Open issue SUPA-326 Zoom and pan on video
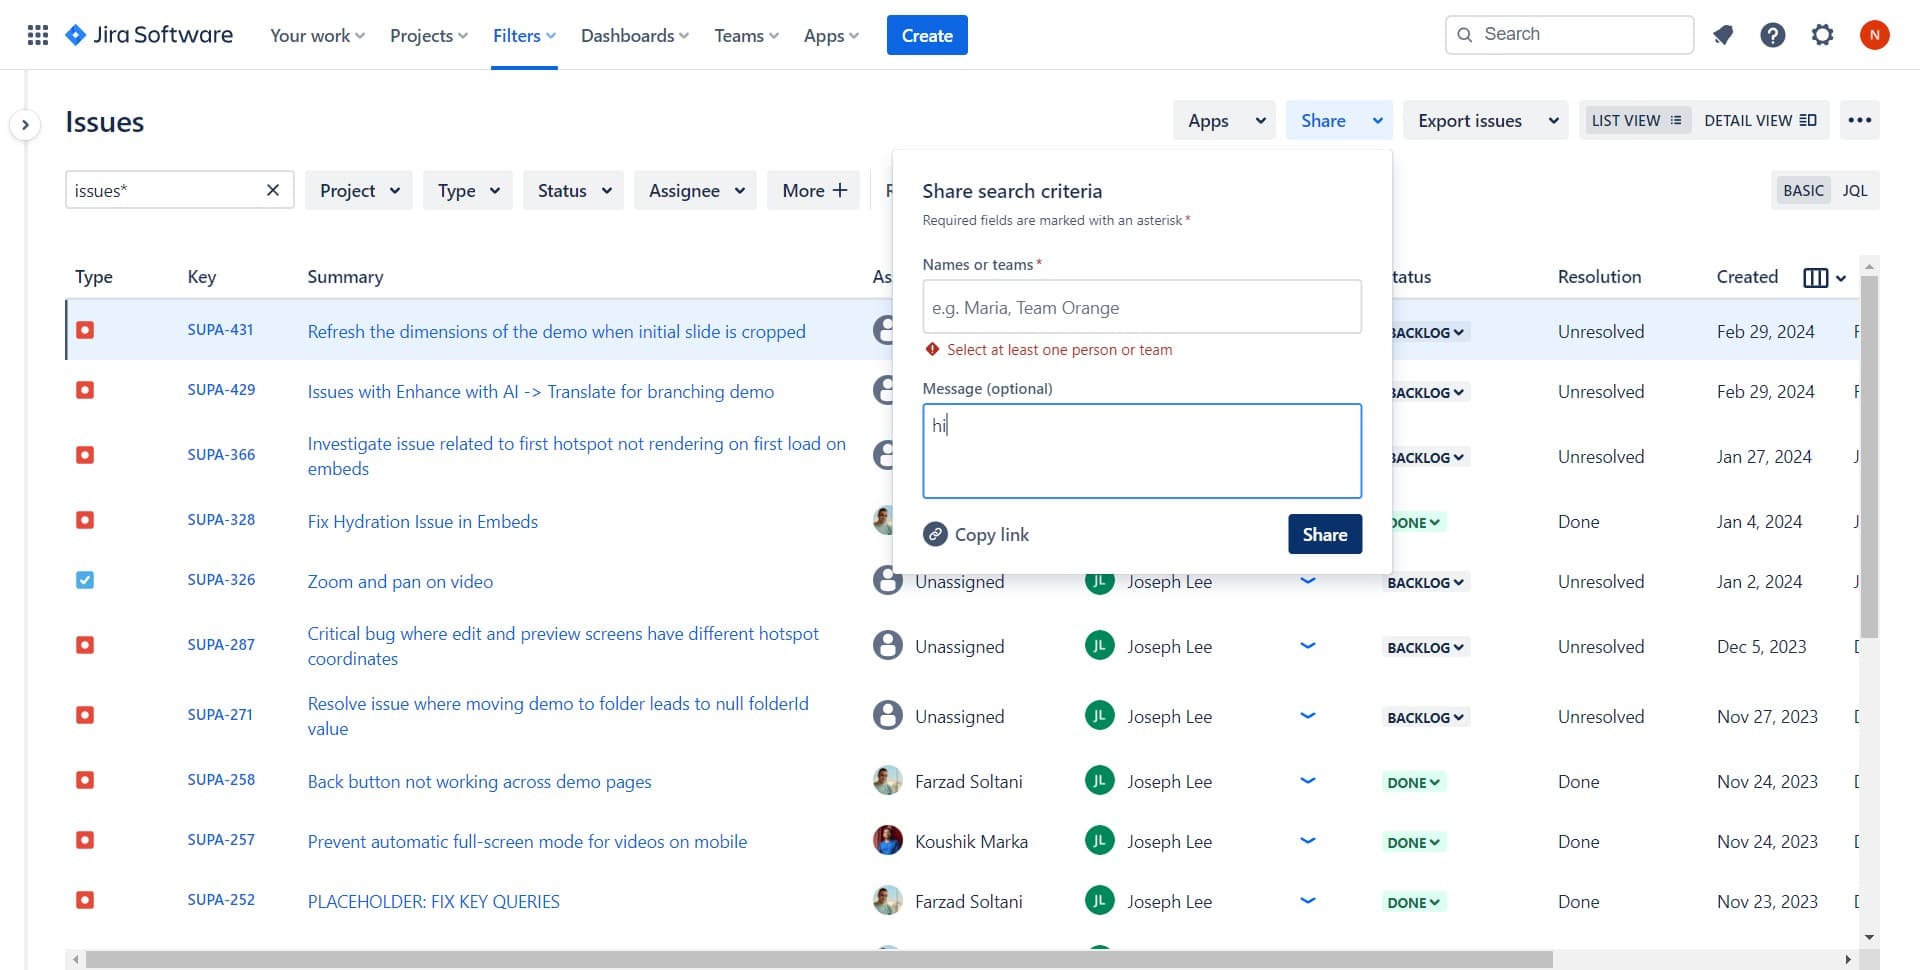 coord(399,582)
